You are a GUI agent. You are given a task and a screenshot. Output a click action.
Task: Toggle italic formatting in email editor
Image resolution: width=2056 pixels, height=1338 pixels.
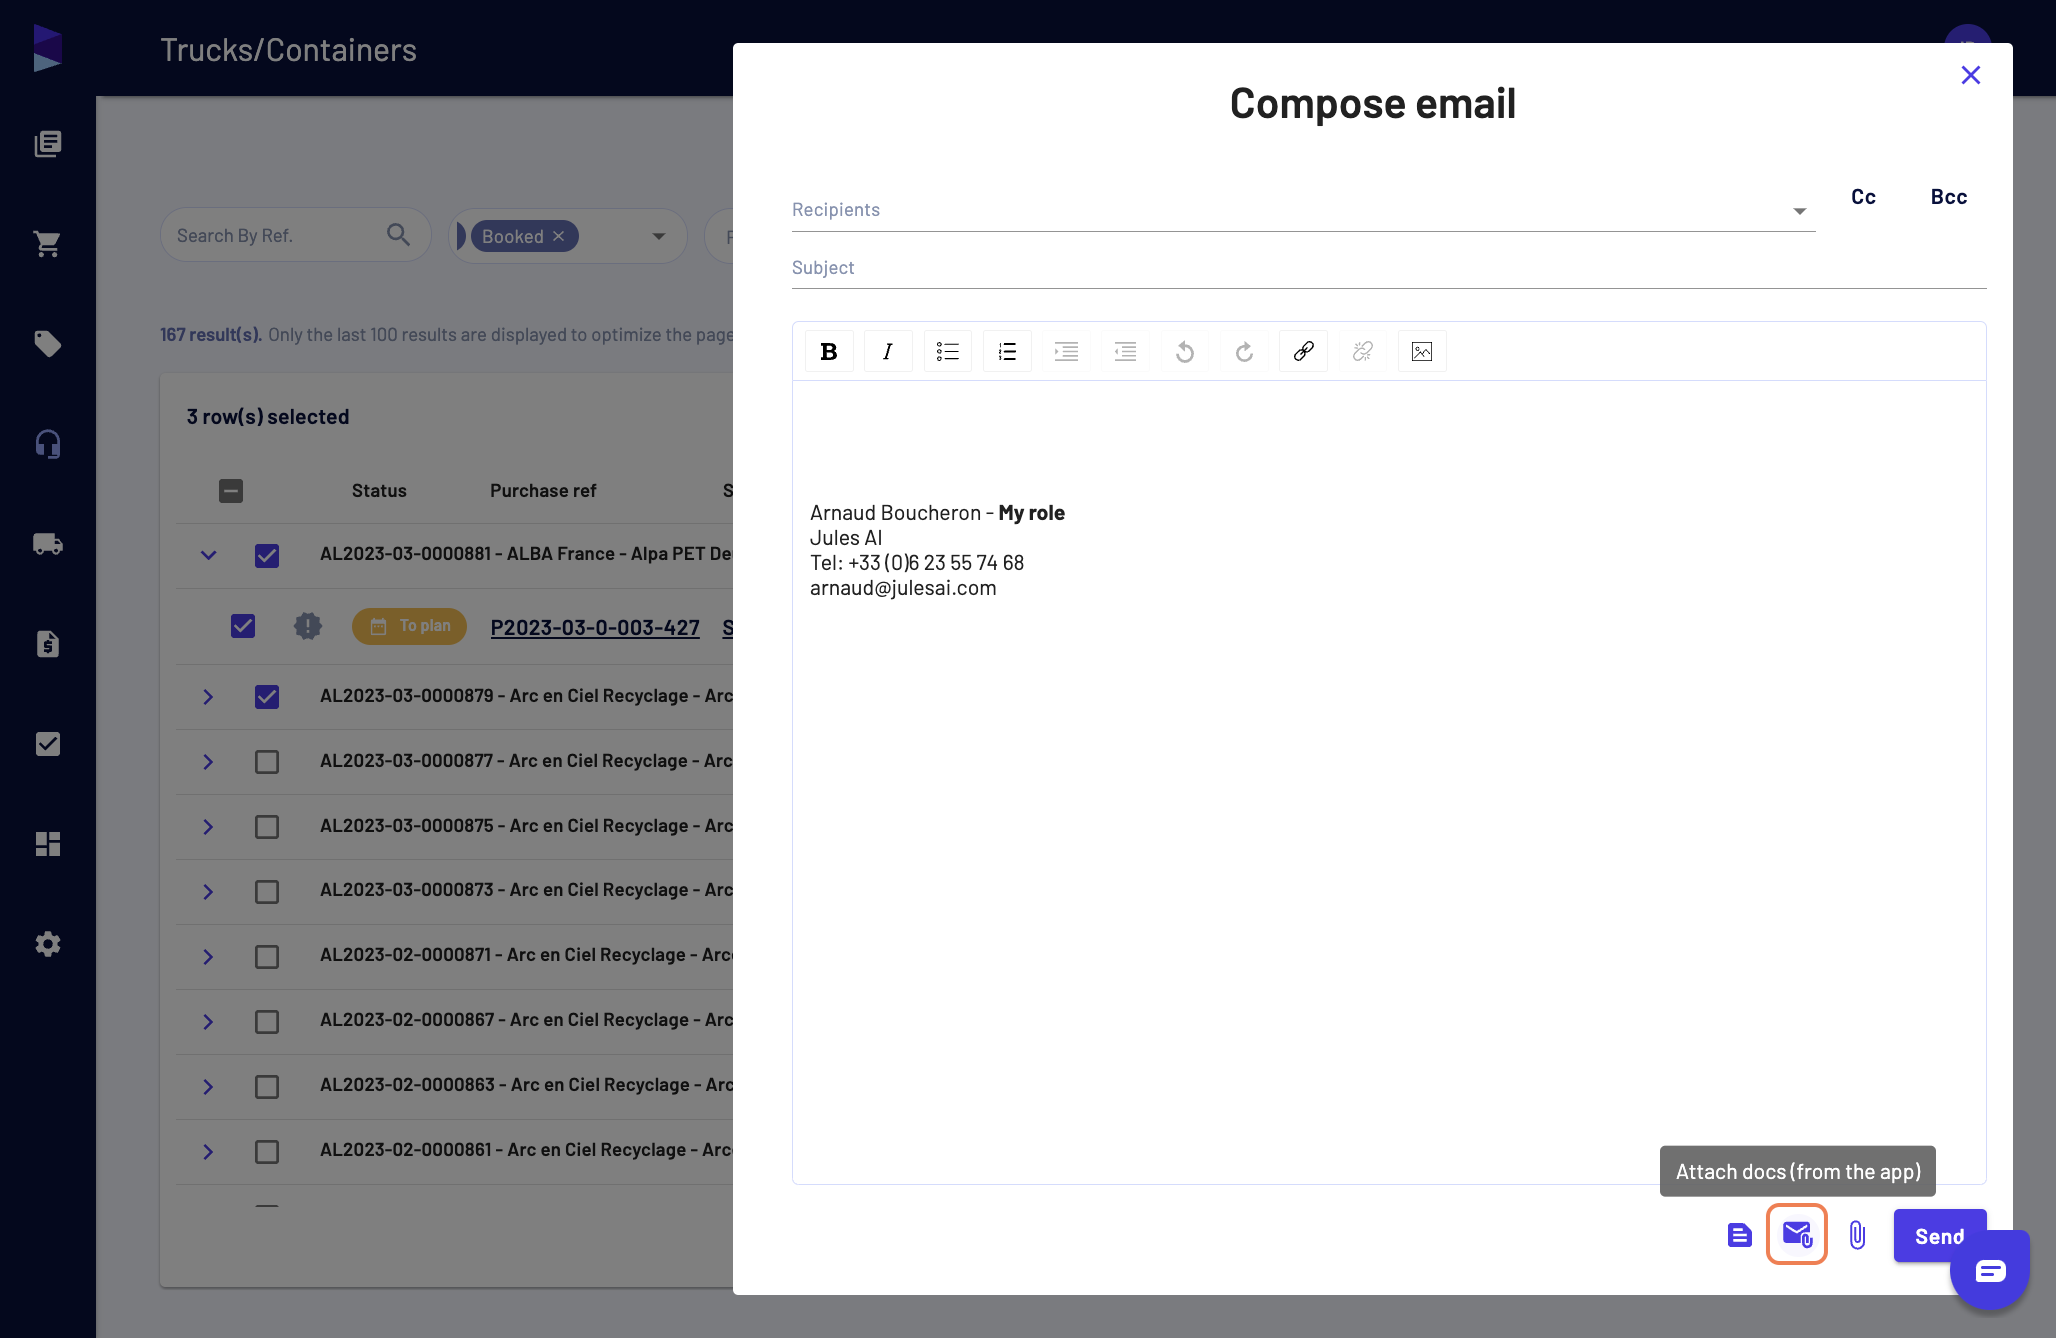tap(888, 351)
